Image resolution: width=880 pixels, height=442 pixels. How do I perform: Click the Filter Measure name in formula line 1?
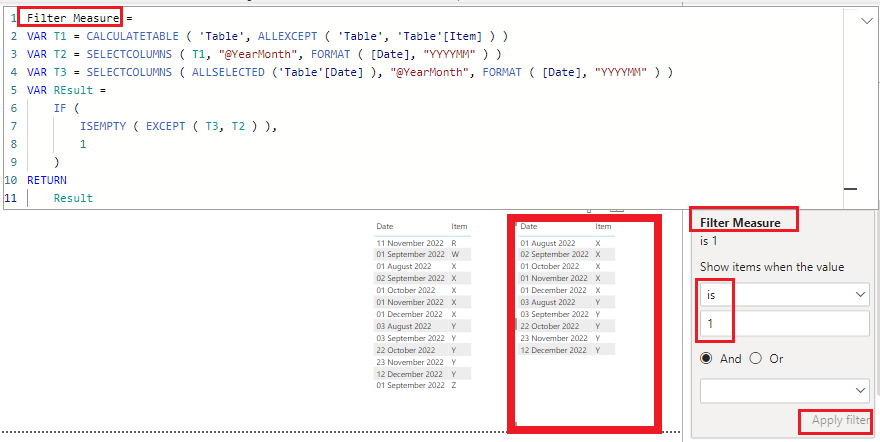tap(73, 18)
